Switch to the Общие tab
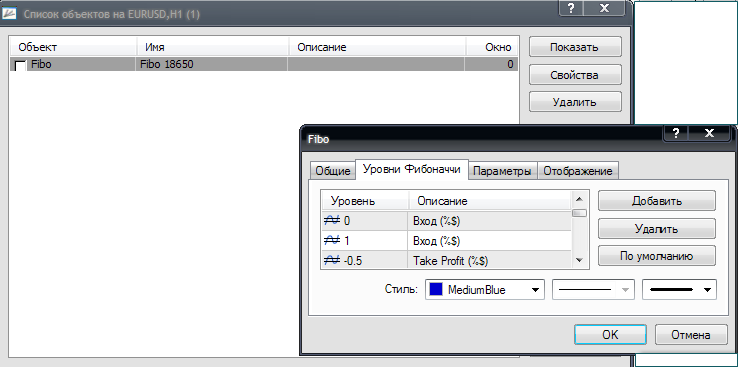 [333, 171]
